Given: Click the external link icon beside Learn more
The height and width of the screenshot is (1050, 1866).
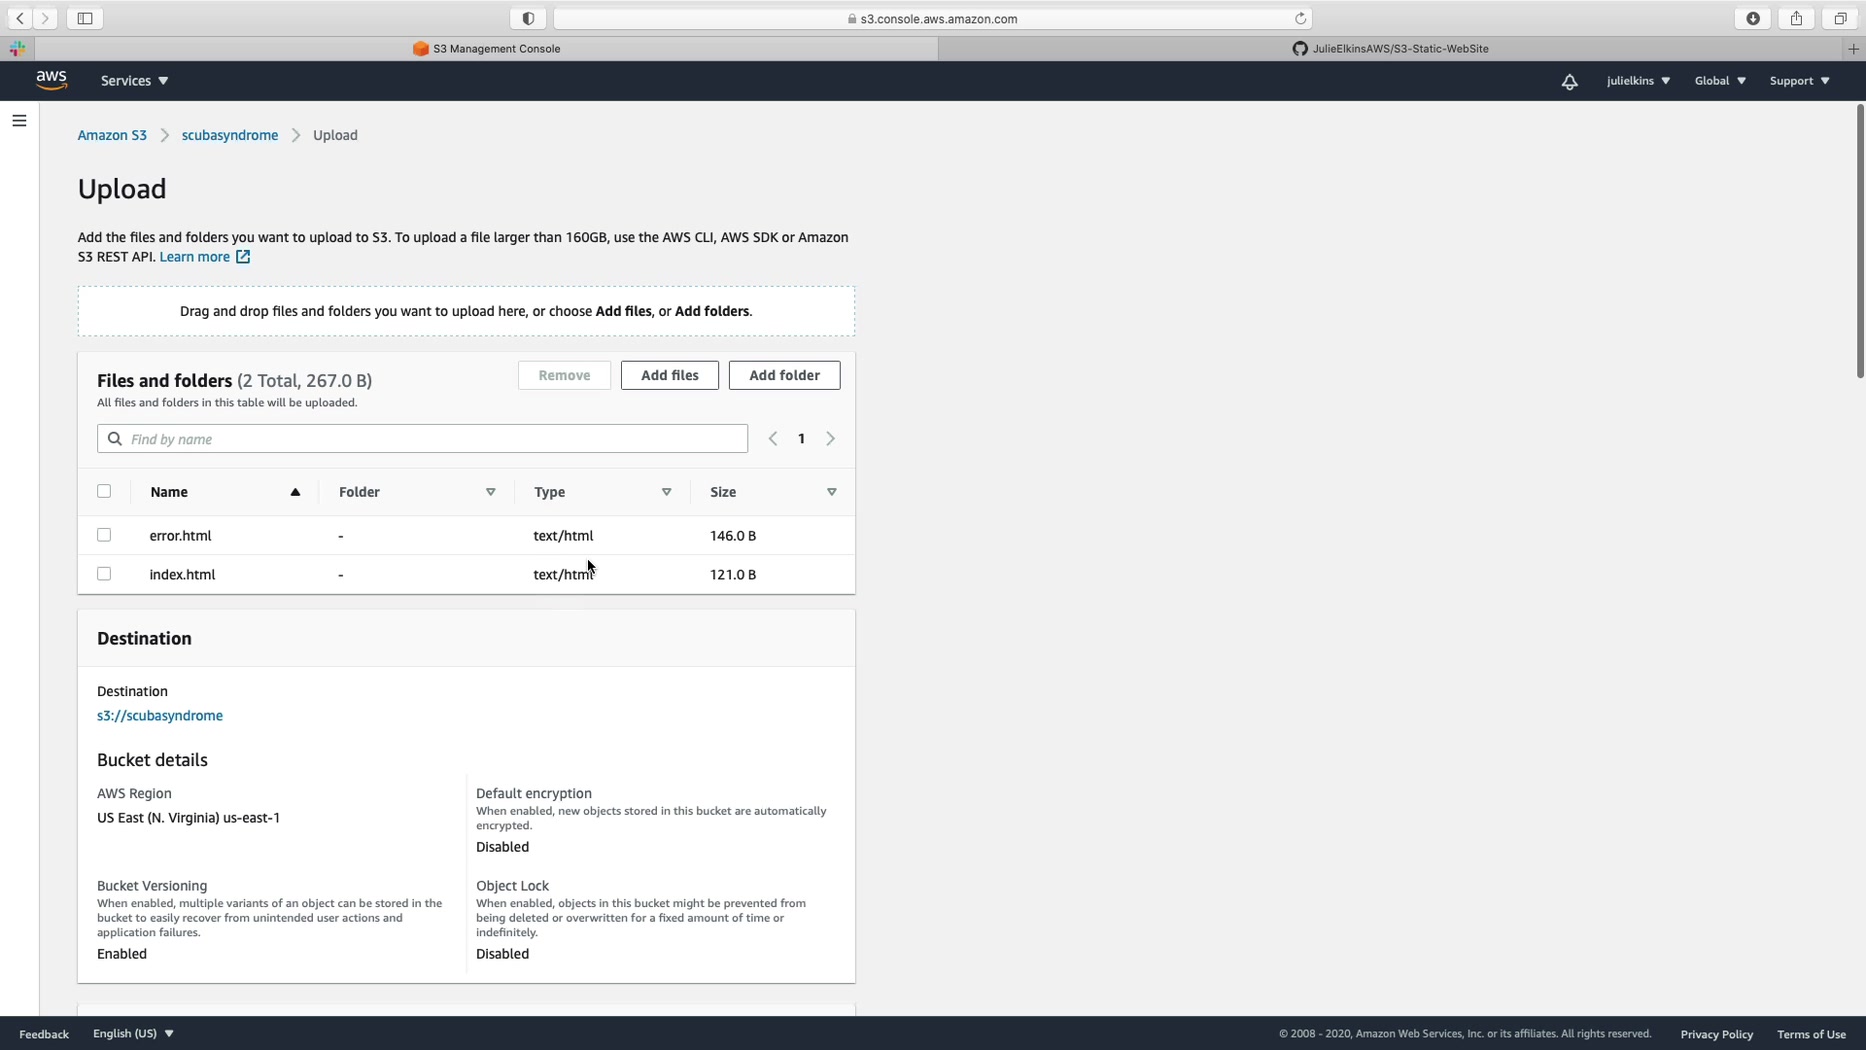Looking at the screenshot, I should click(x=243, y=257).
